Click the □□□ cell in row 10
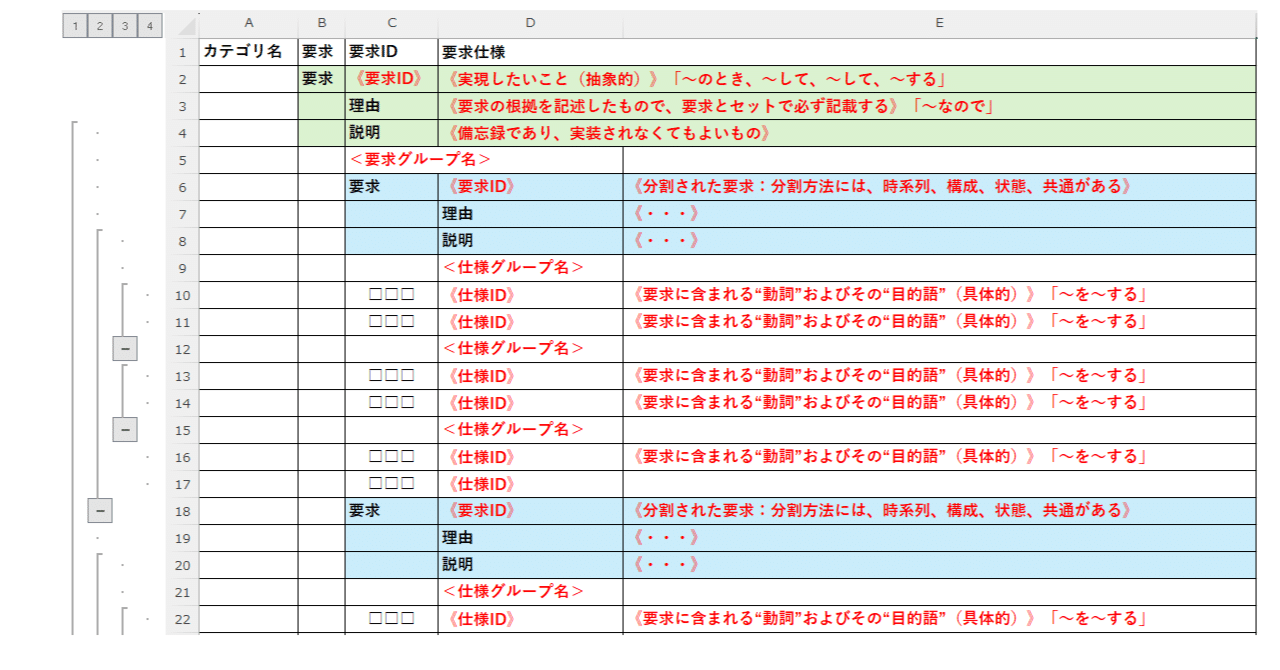The width and height of the screenshot is (1280, 670). (x=391, y=295)
